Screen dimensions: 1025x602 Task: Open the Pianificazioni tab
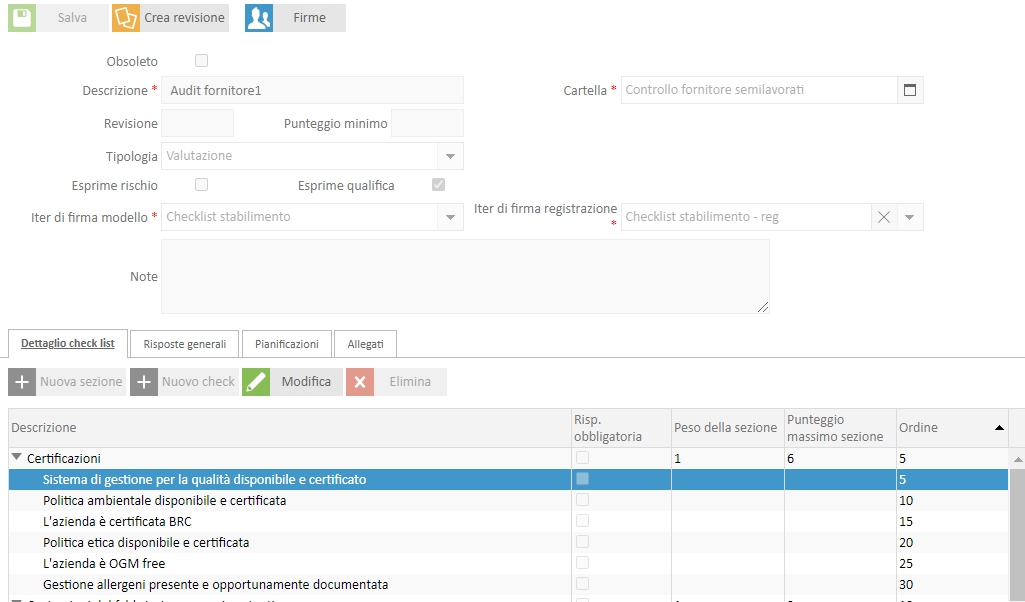point(287,344)
